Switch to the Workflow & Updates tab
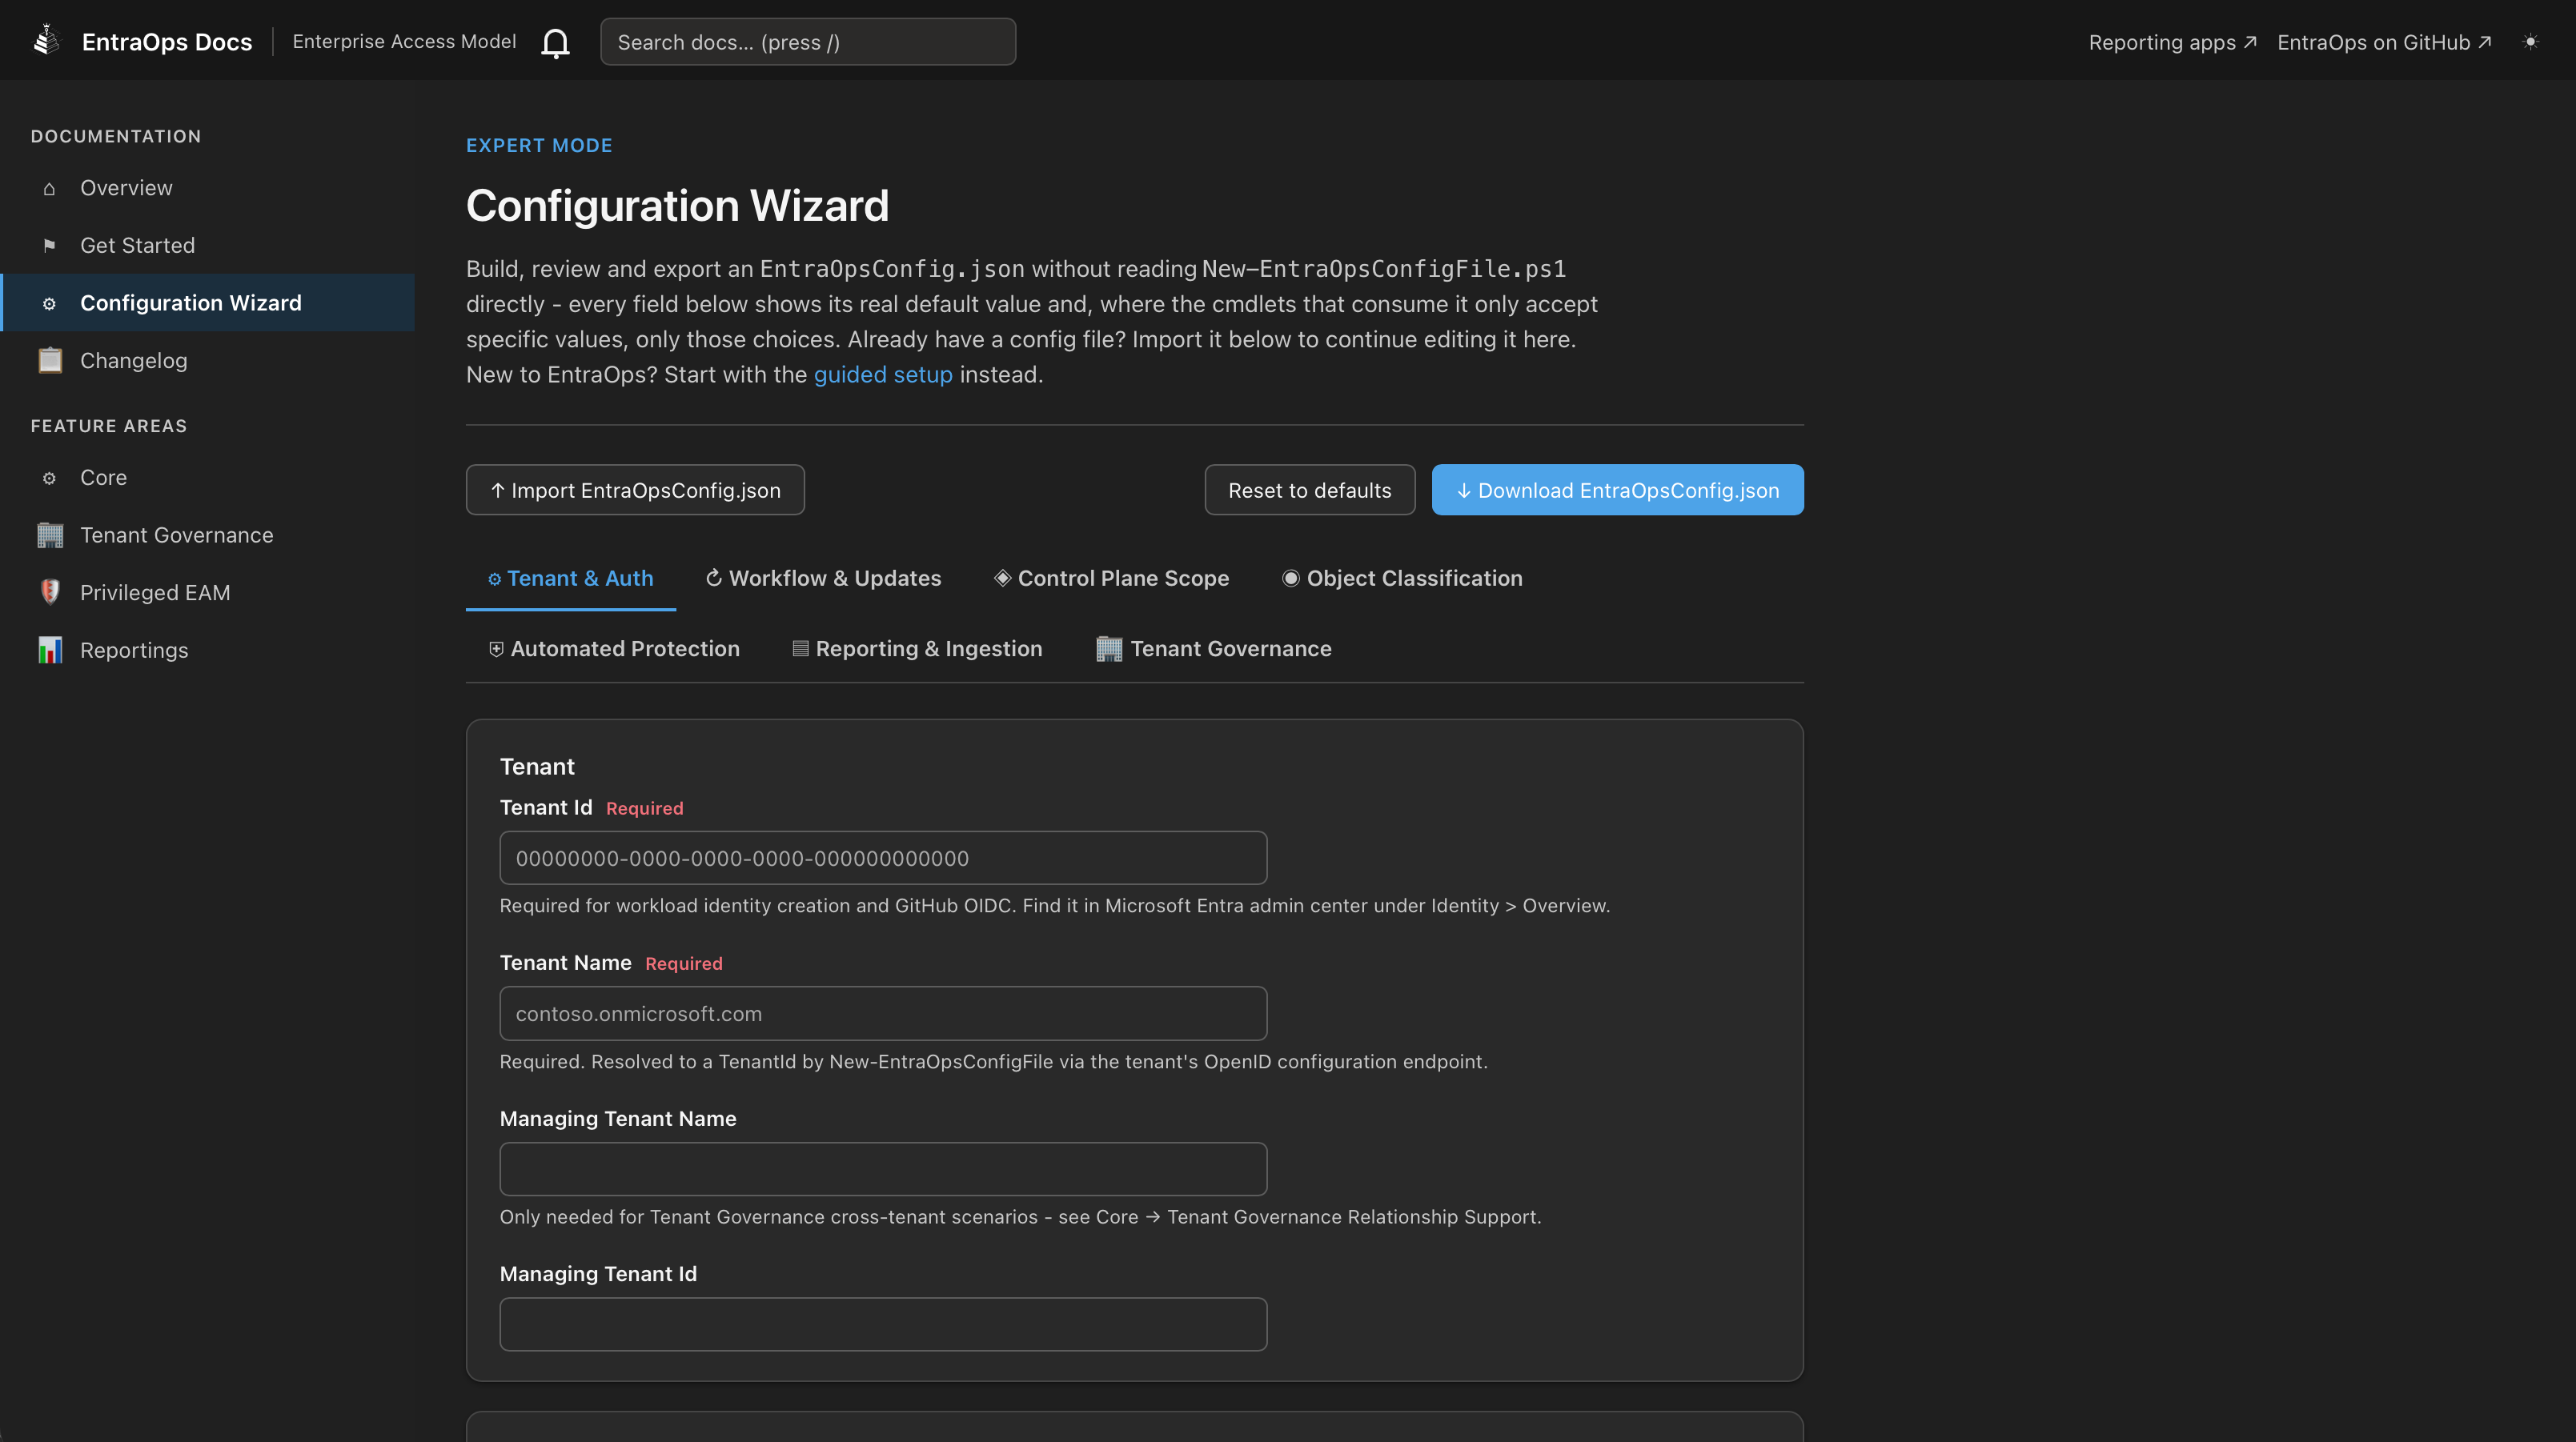 pyautogui.click(x=824, y=578)
